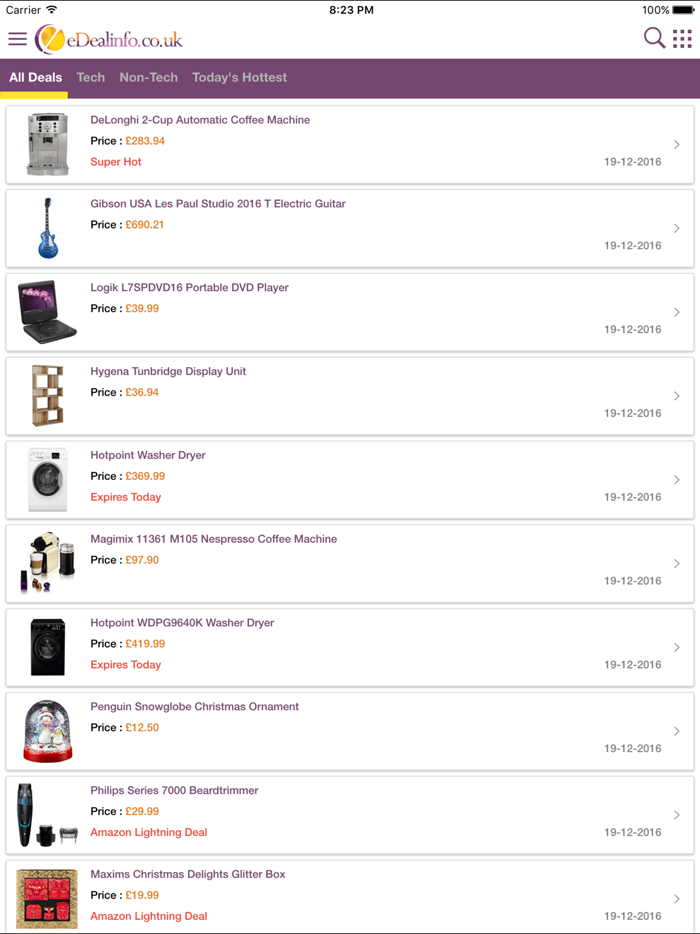Expand the Hotpoint Washer Dryer deal chevron
This screenshot has width=700, height=934.
click(678, 479)
